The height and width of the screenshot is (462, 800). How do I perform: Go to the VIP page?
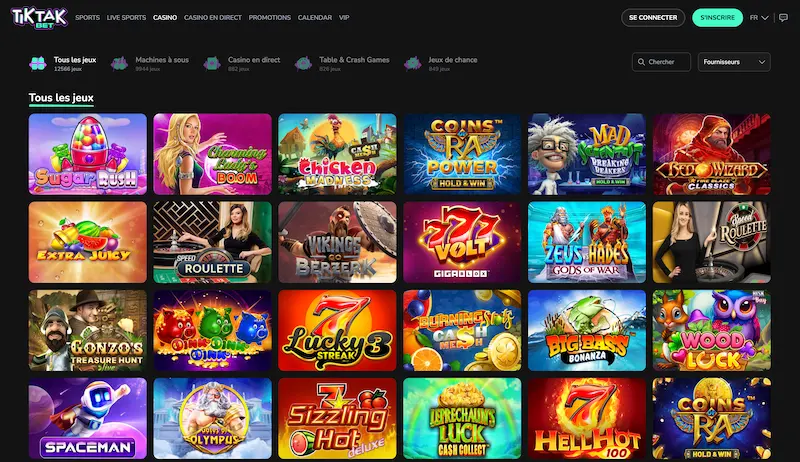pyautogui.click(x=344, y=17)
